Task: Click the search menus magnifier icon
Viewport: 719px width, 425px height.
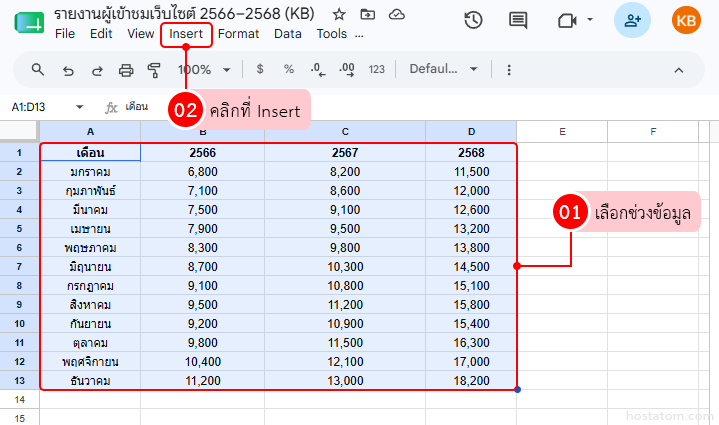Action: point(38,70)
